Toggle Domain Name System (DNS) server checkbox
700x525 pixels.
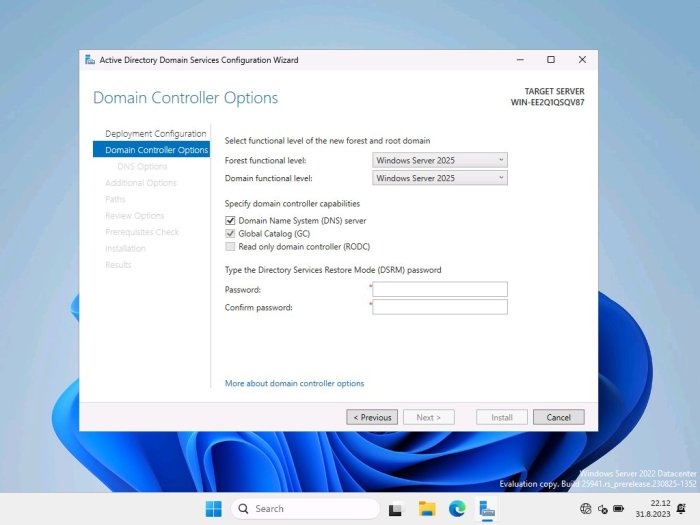coord(230,221)
